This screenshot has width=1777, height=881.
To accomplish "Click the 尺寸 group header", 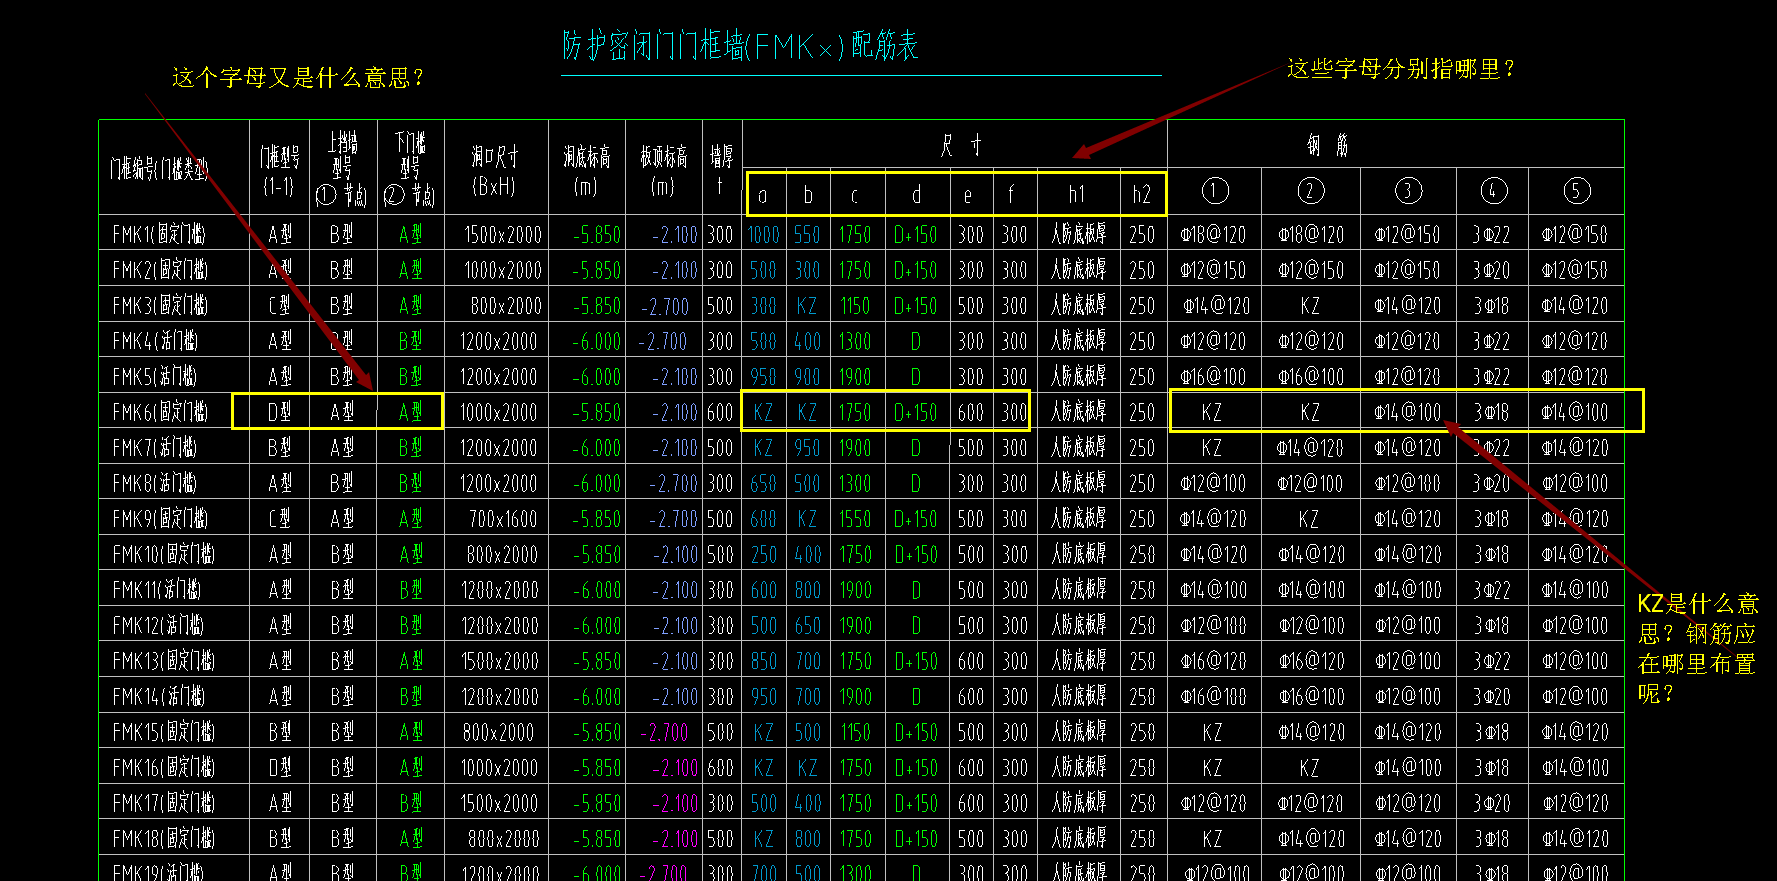I will coord(960,145).
